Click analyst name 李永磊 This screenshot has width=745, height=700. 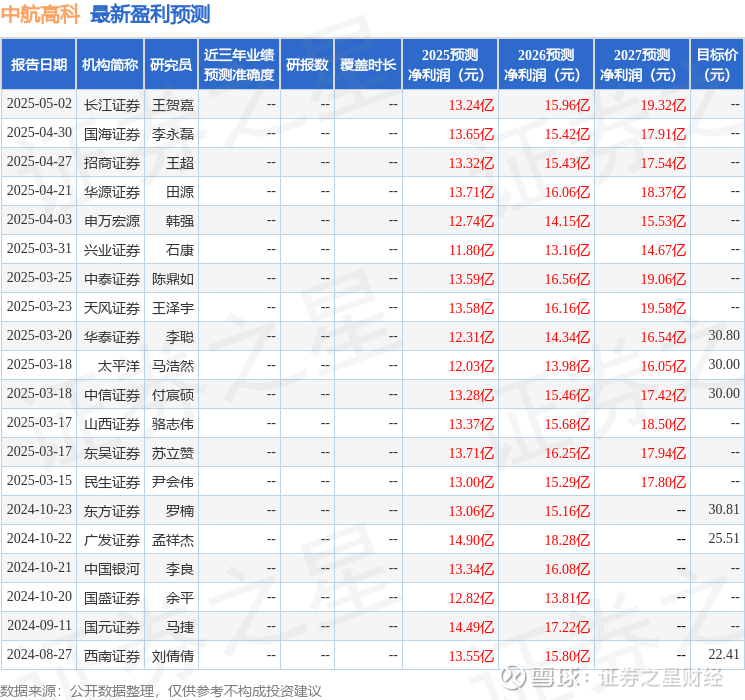173,134
